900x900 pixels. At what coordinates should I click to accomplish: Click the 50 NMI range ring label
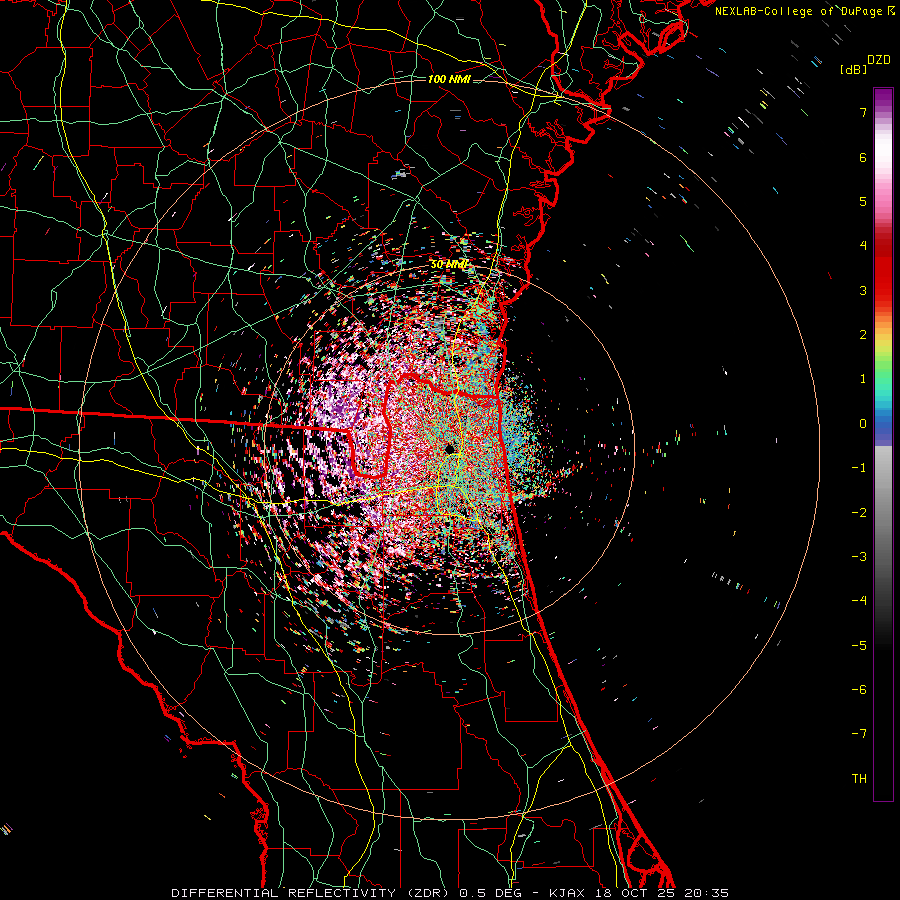(x=449, y=265)
